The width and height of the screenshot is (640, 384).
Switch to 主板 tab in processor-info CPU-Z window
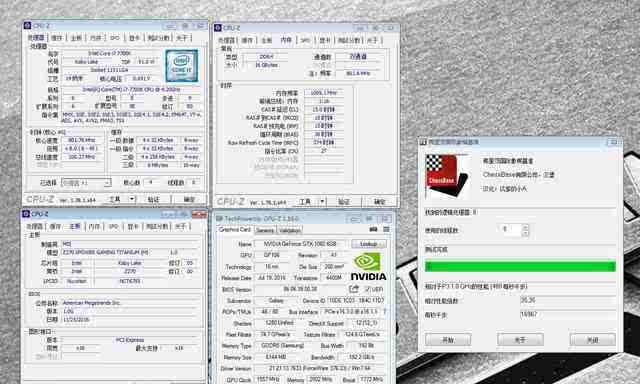(x=76, y=38)
